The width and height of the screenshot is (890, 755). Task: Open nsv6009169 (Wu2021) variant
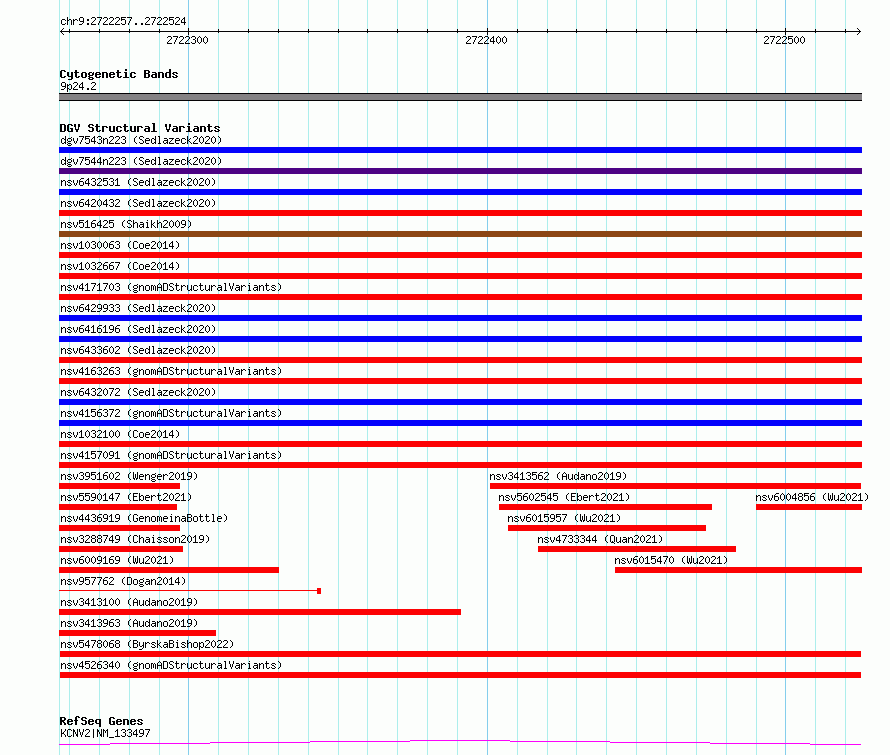tap(117, 560)
